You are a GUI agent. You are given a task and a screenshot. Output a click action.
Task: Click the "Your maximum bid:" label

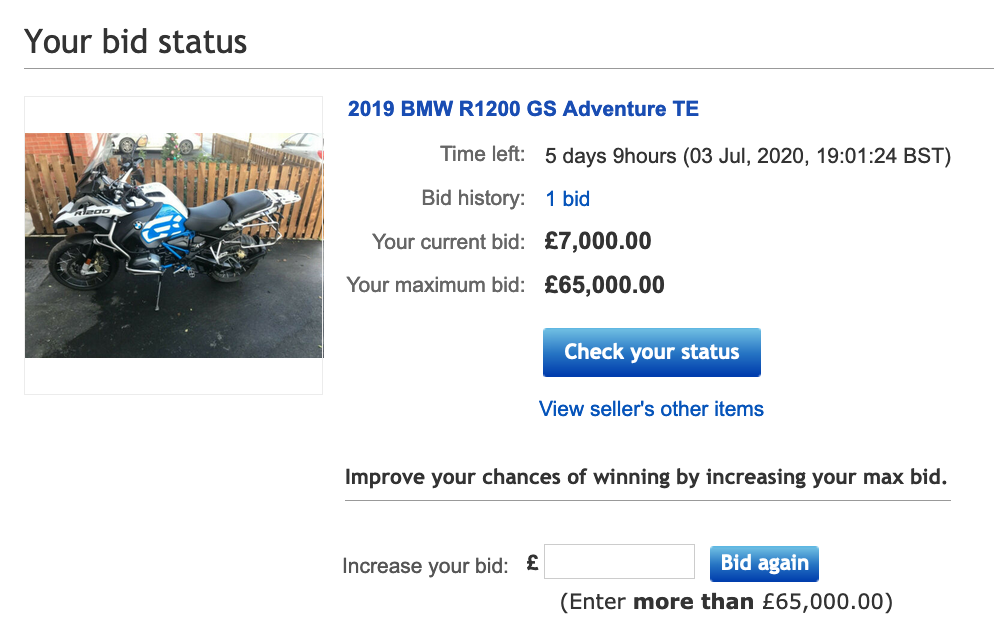(435, 285)
